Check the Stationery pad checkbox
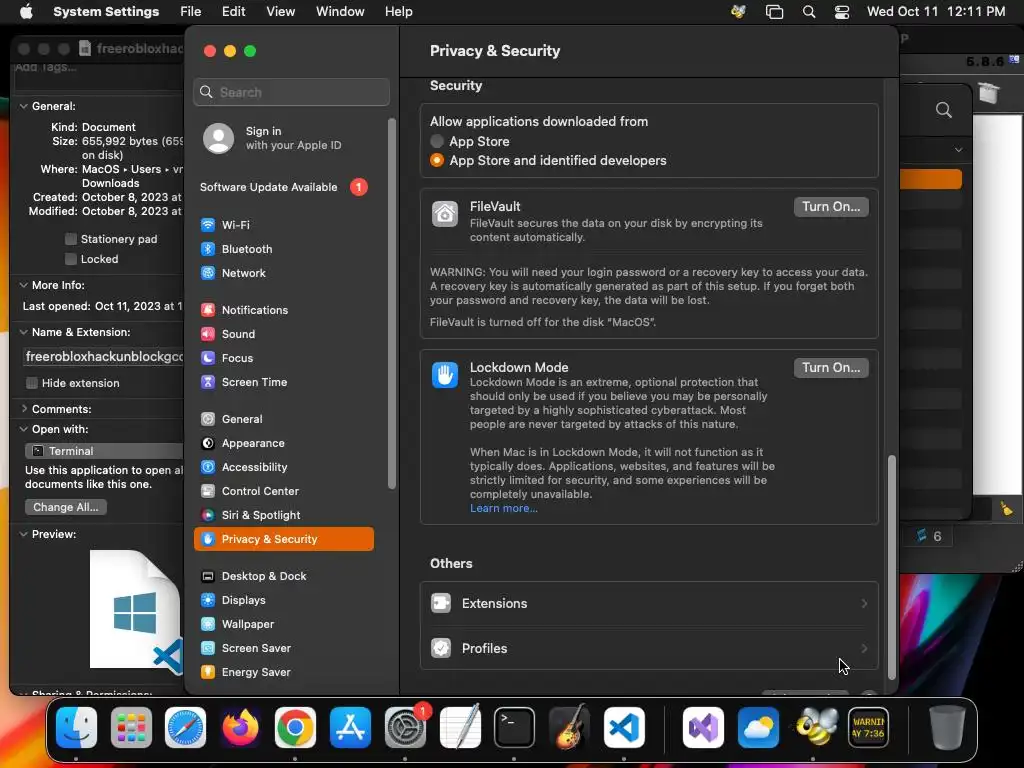 pos(71,239)
